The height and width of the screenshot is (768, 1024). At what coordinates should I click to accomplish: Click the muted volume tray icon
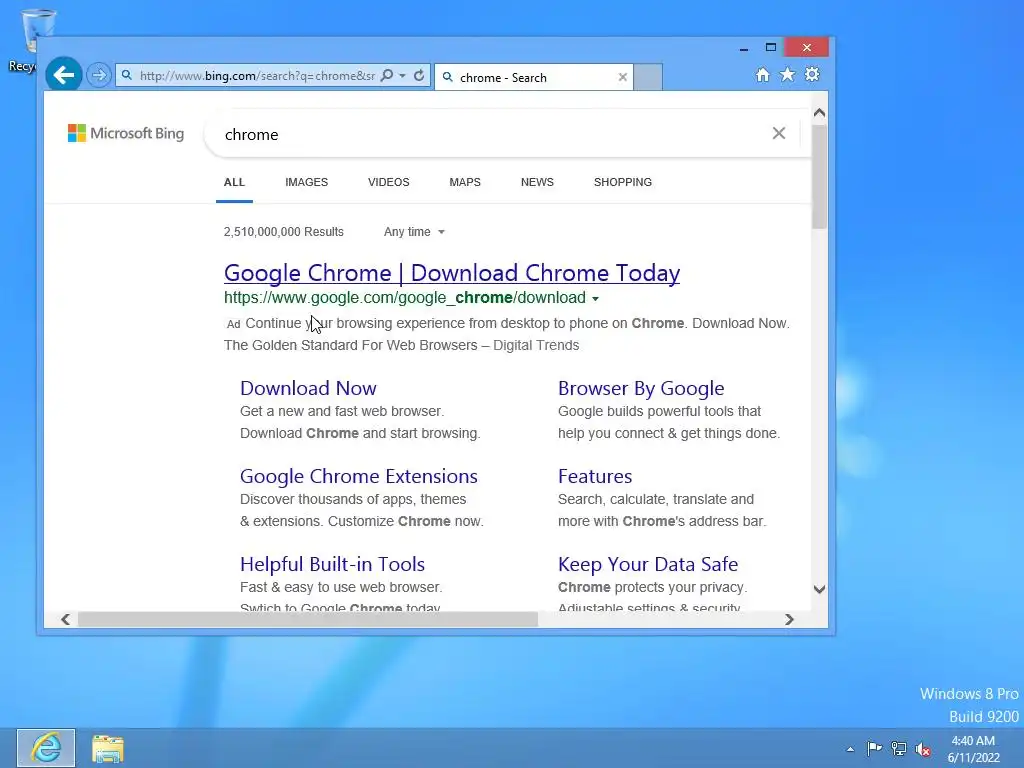coord(923,749)
